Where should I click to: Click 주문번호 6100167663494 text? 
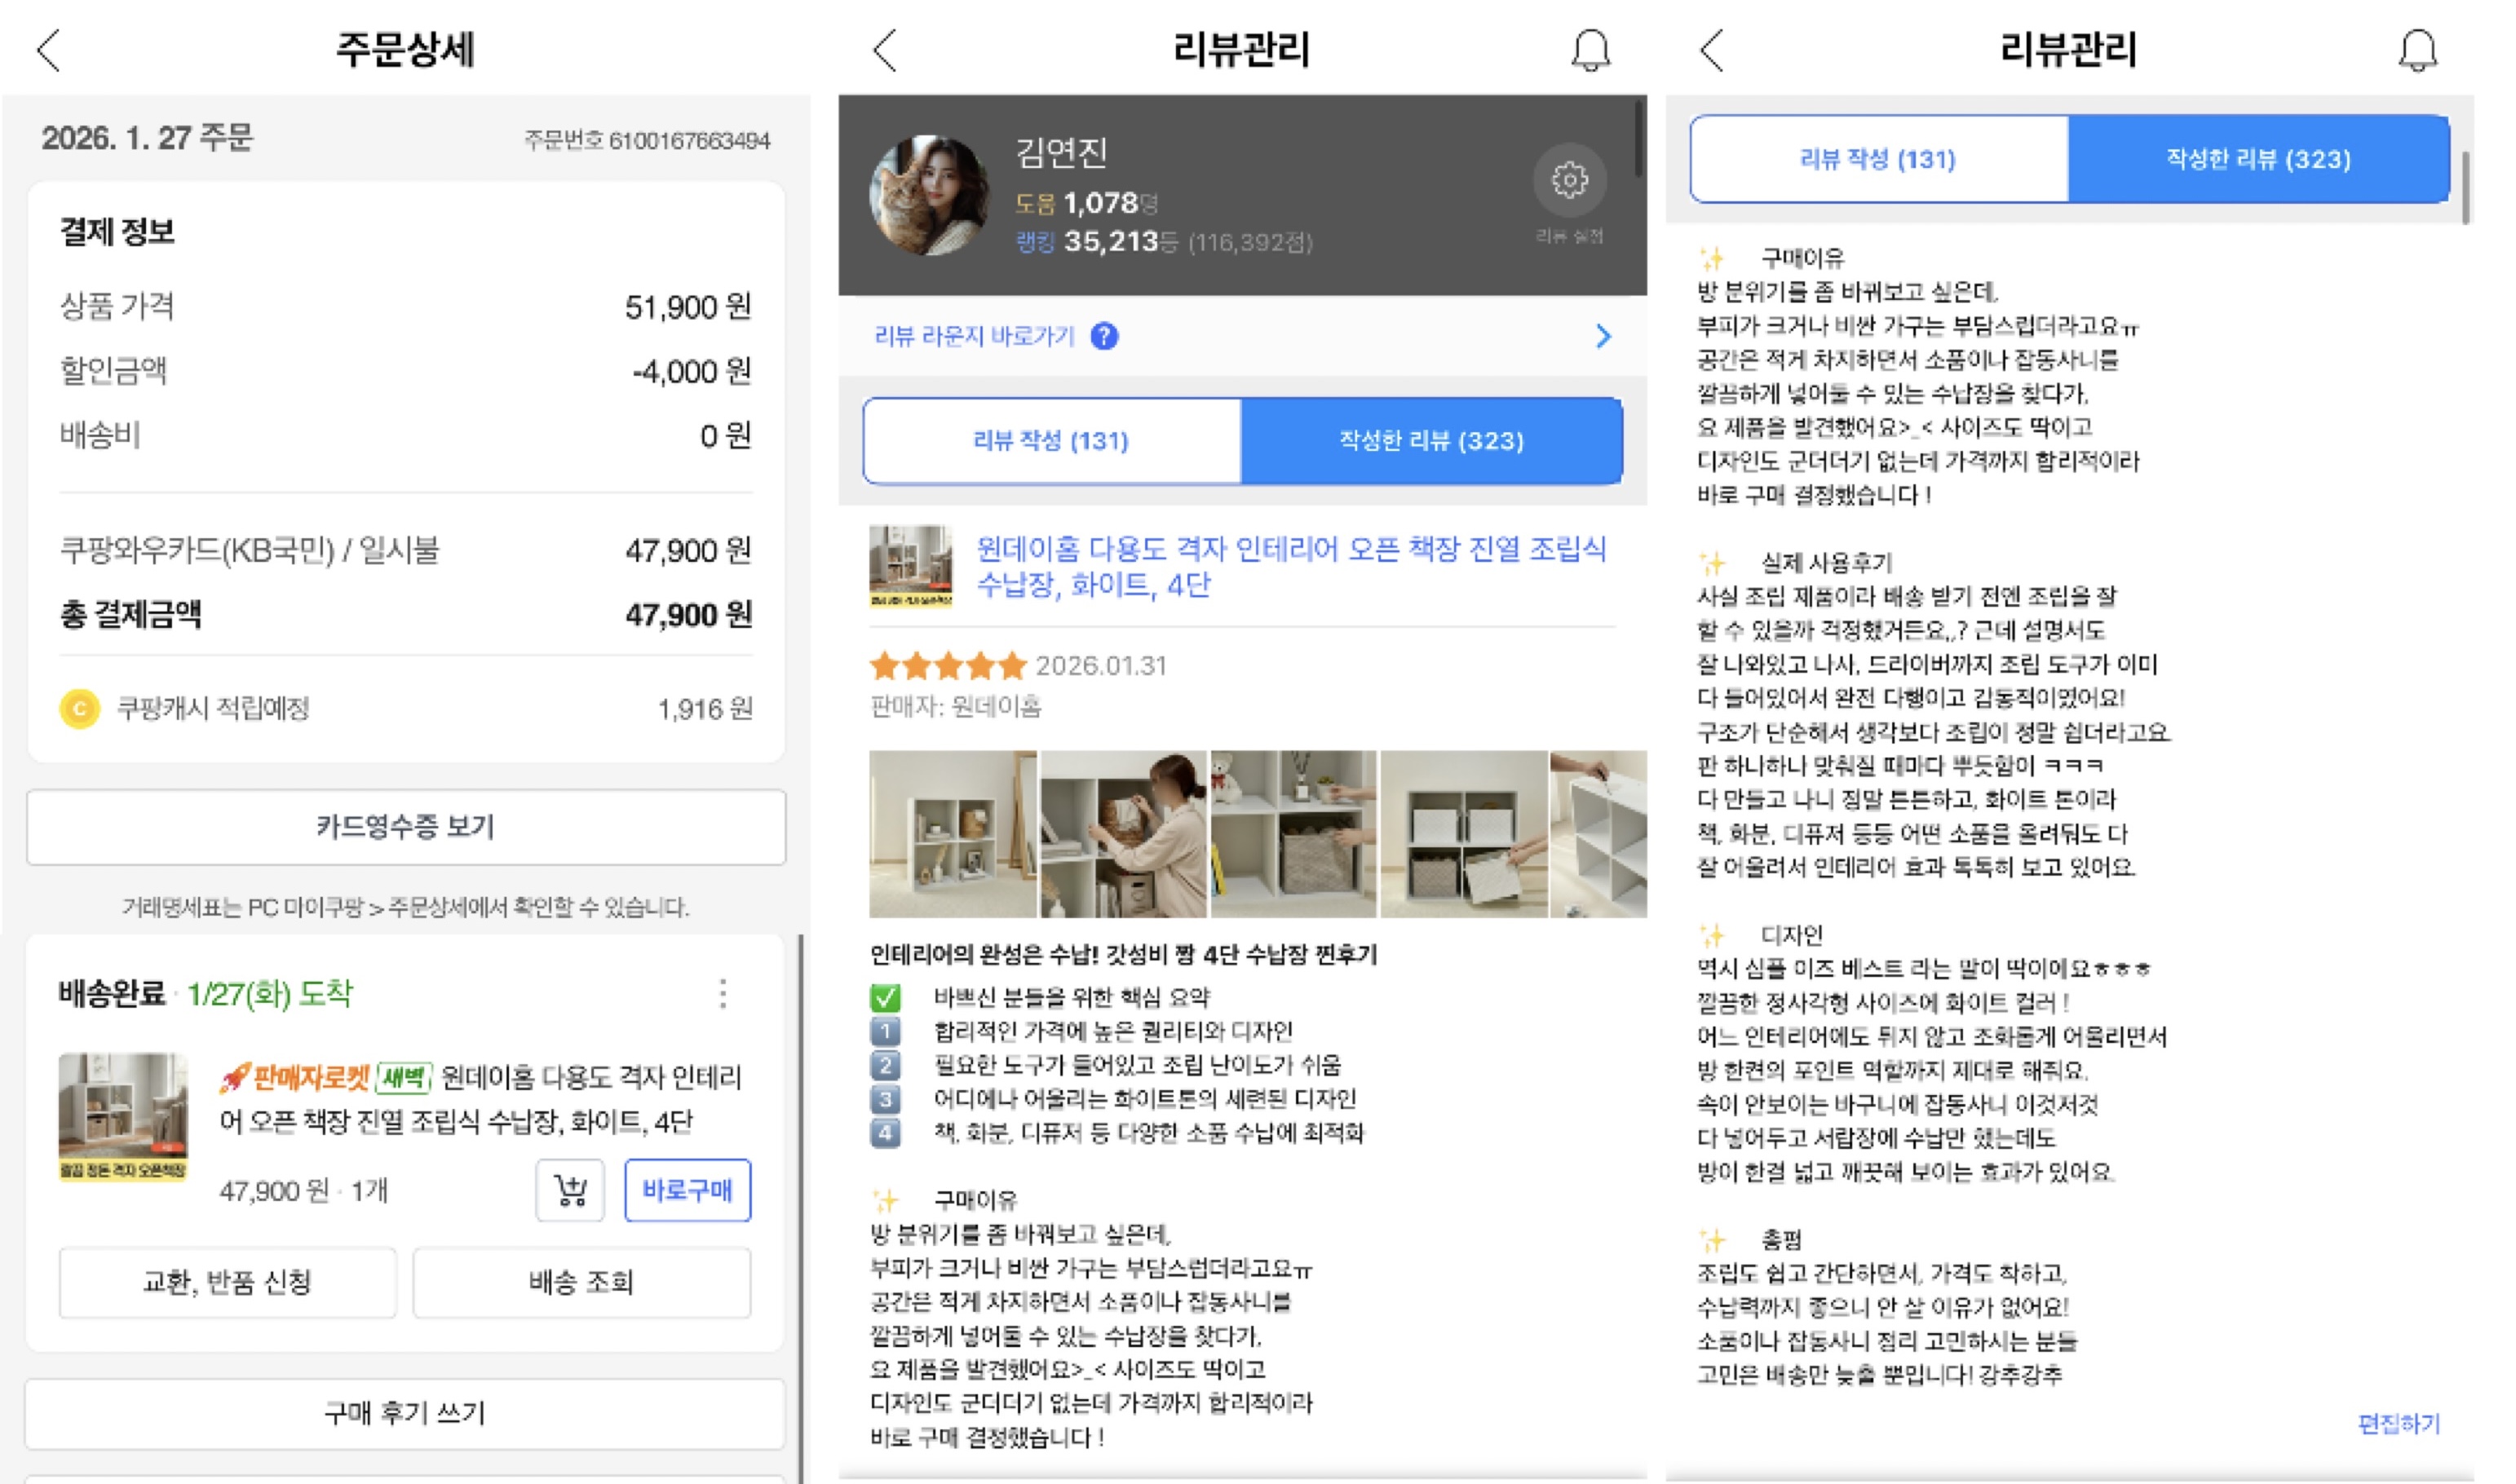[647, 140]
